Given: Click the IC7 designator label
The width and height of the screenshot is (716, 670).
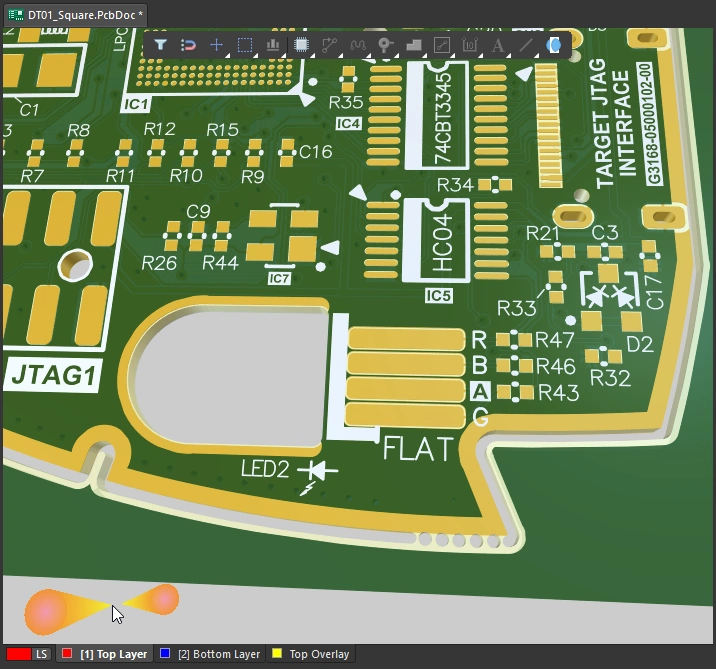Looking at the screenshot, I should (x=279, y=279).
